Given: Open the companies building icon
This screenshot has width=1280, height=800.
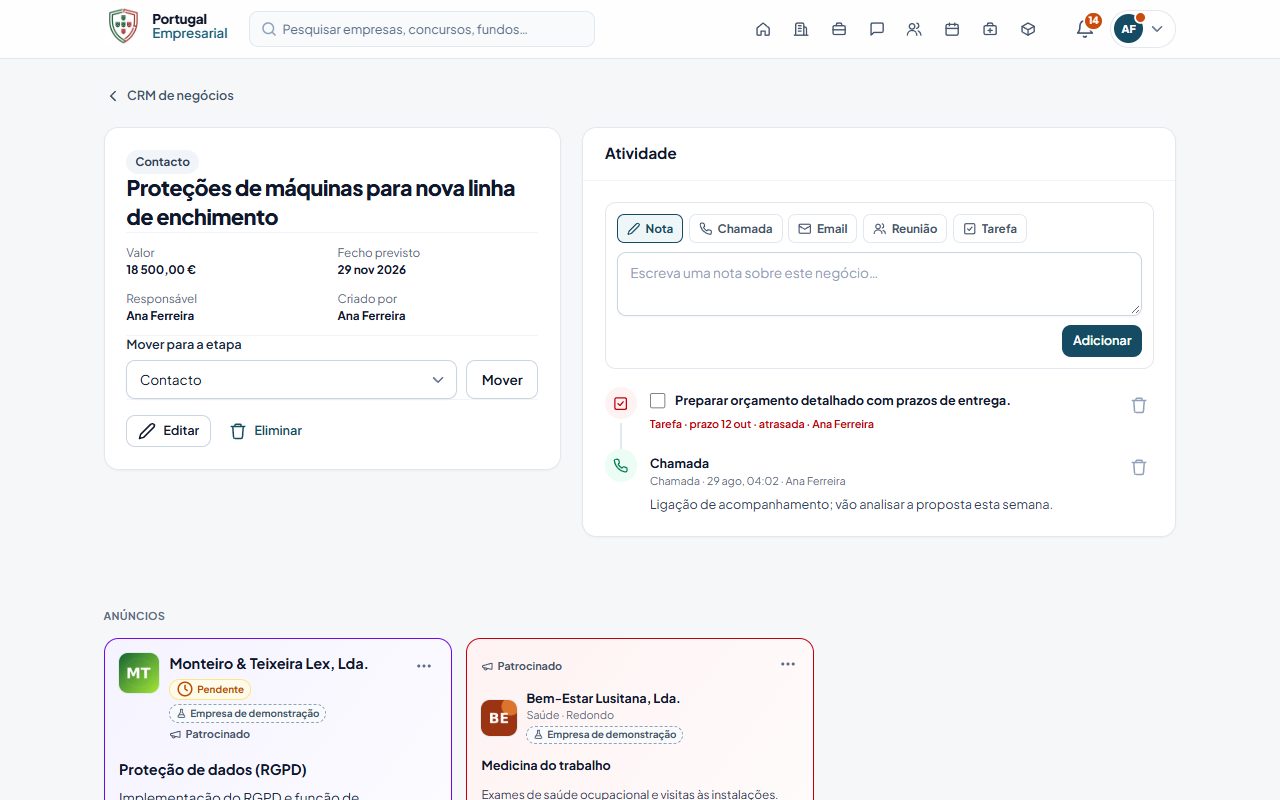Looking at the screenshot, I should pyautogui.click(x=801, y=29).
